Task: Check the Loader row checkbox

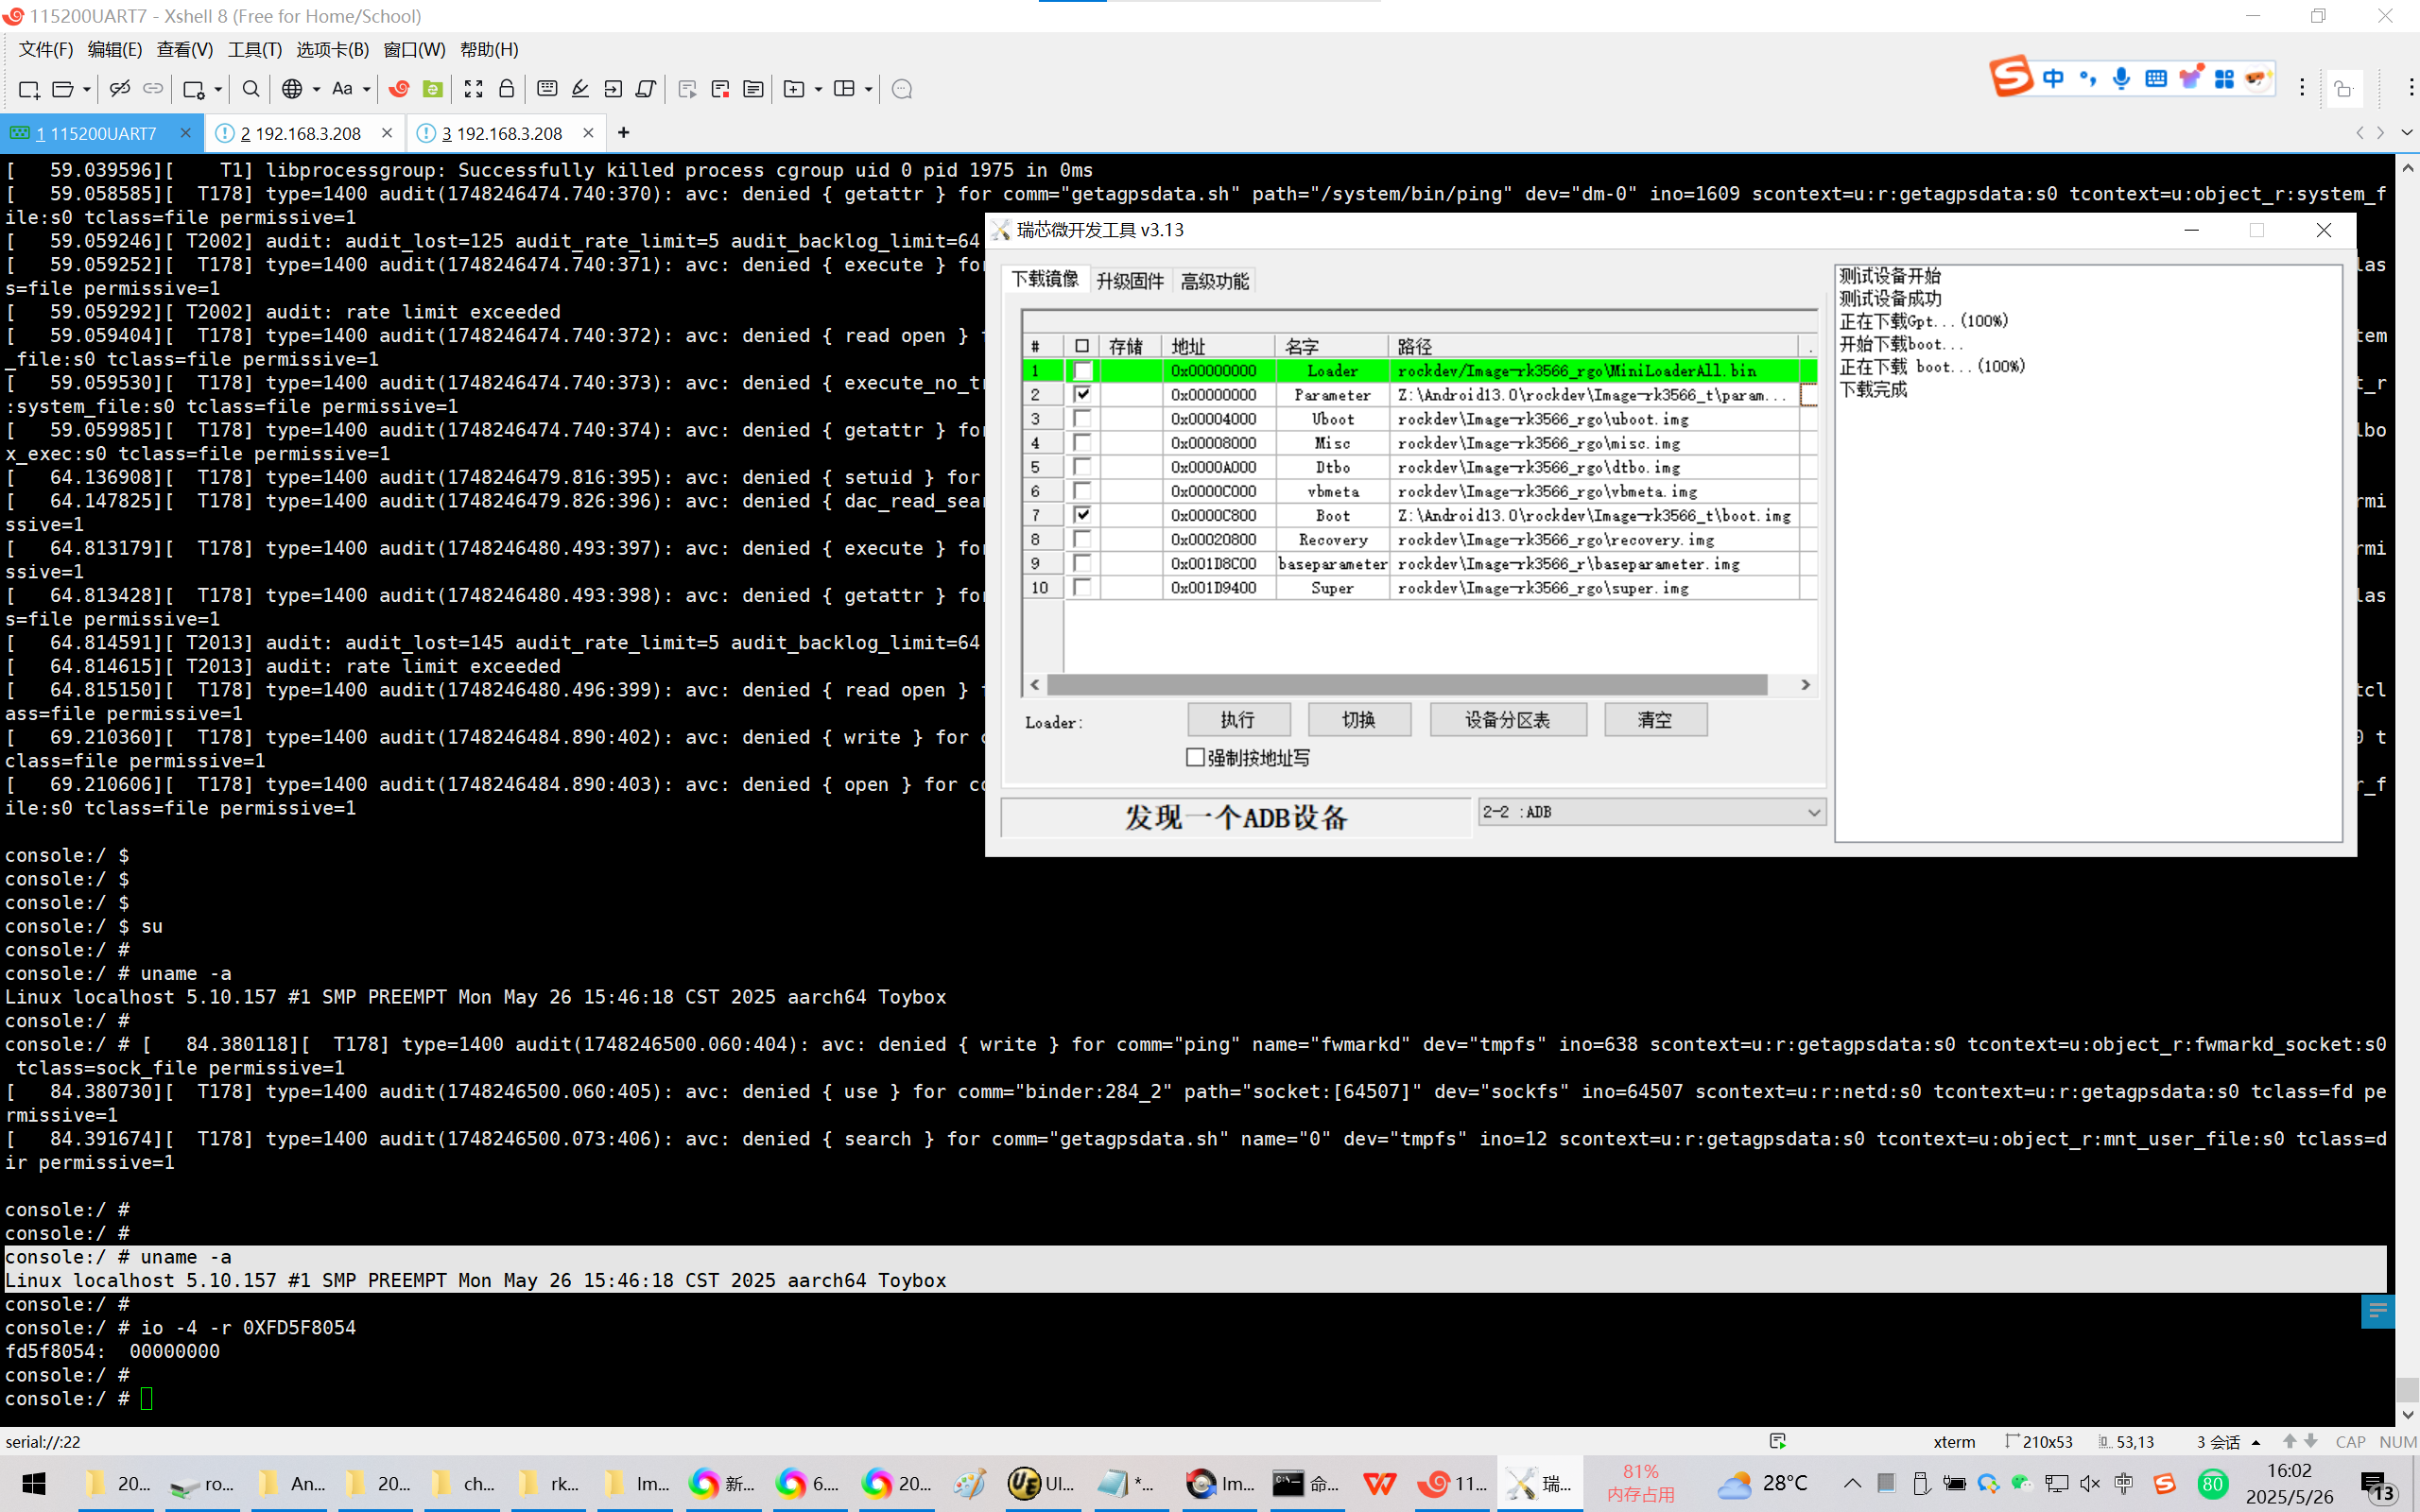Action: 1082,371
